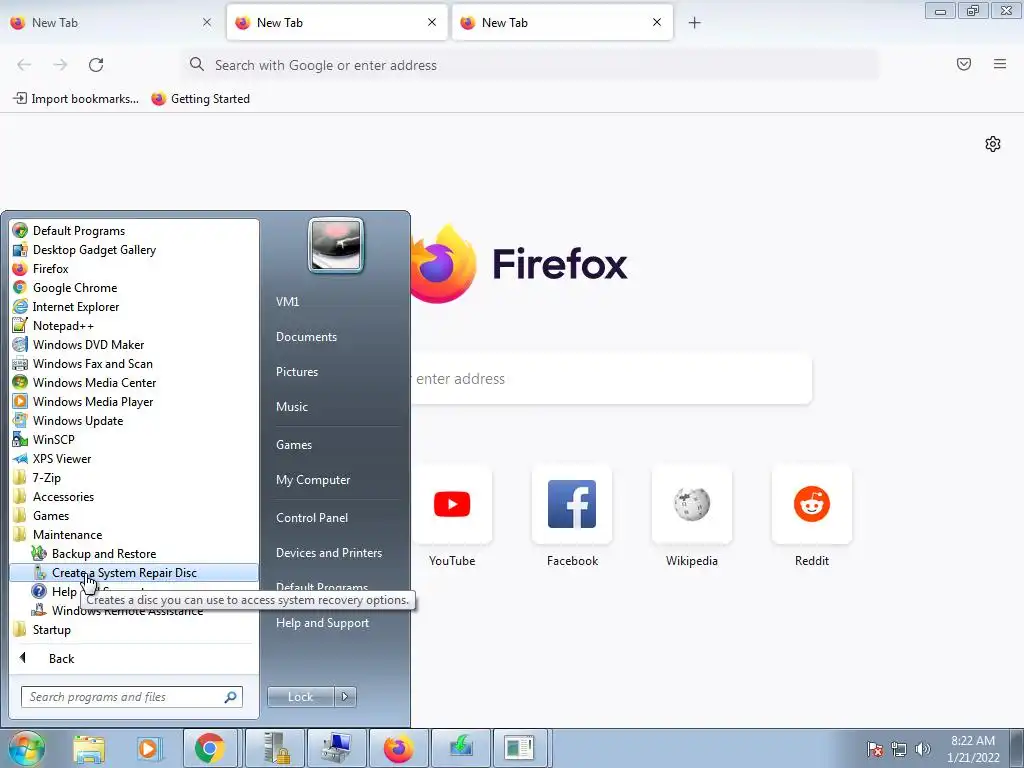Open Help and Support in right pane
The width and height of the screenshot is (1024, 768).
[x=322, y=623]
